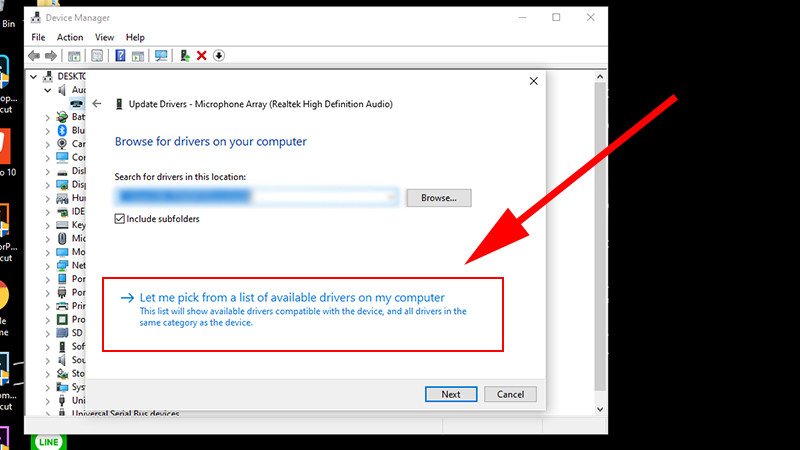Open the driver location path dropdown
This screenshot has width=800, height=450.
coord(391,197)
